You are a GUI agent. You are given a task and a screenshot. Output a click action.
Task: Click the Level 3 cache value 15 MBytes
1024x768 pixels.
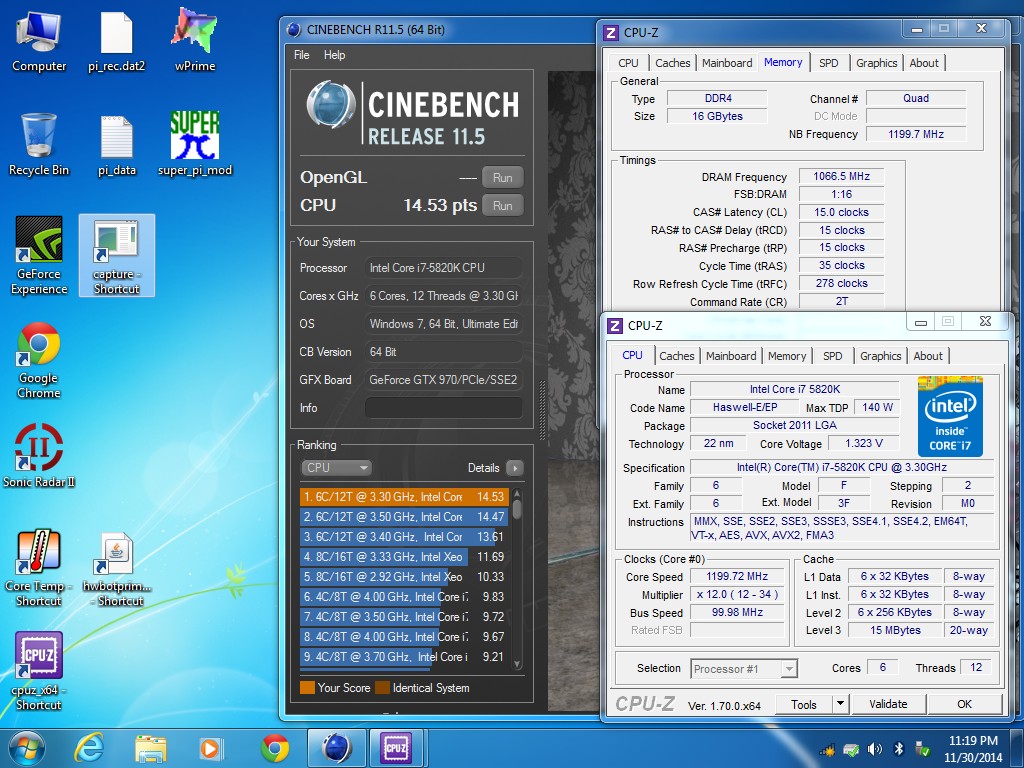[x=895, y=630]
